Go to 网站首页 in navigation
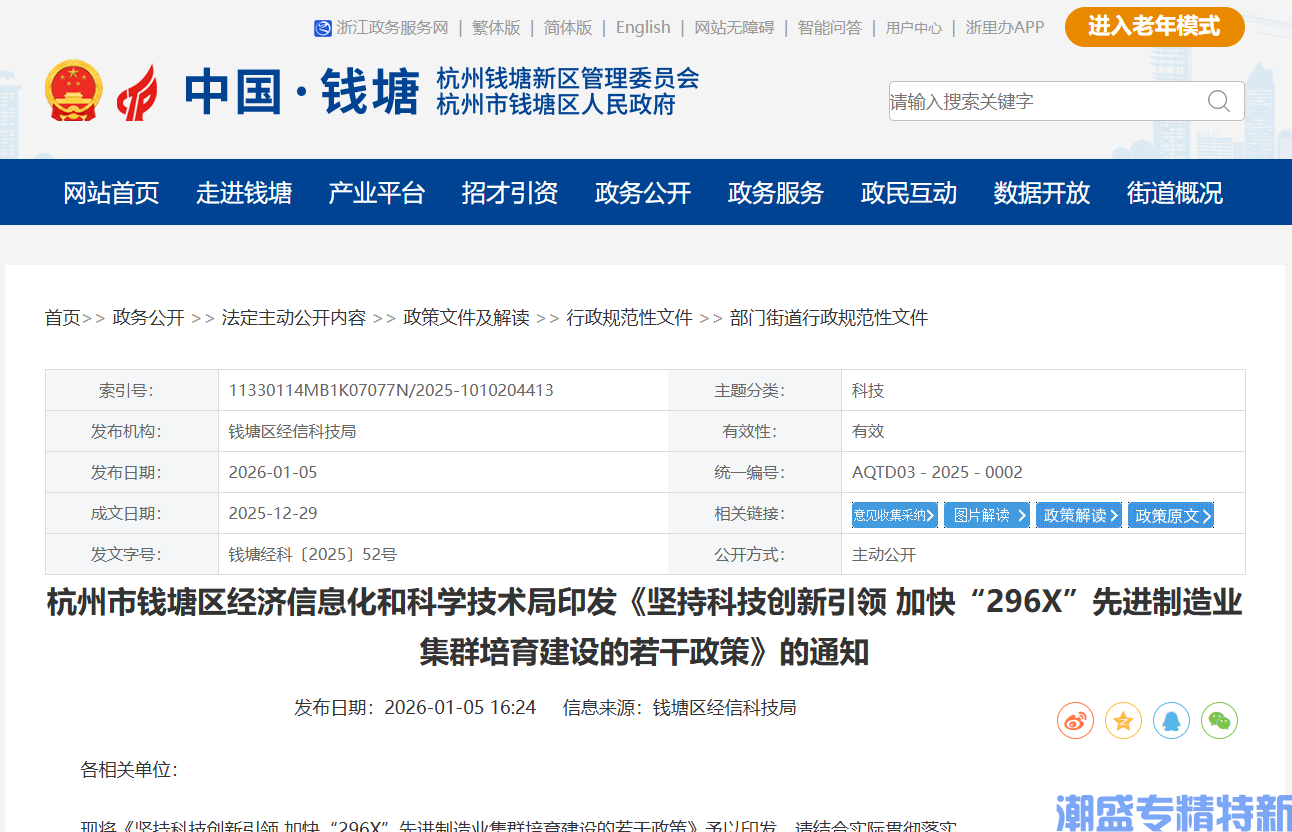The width and height of the screenshot is (1292, 832). pos(111,193)
